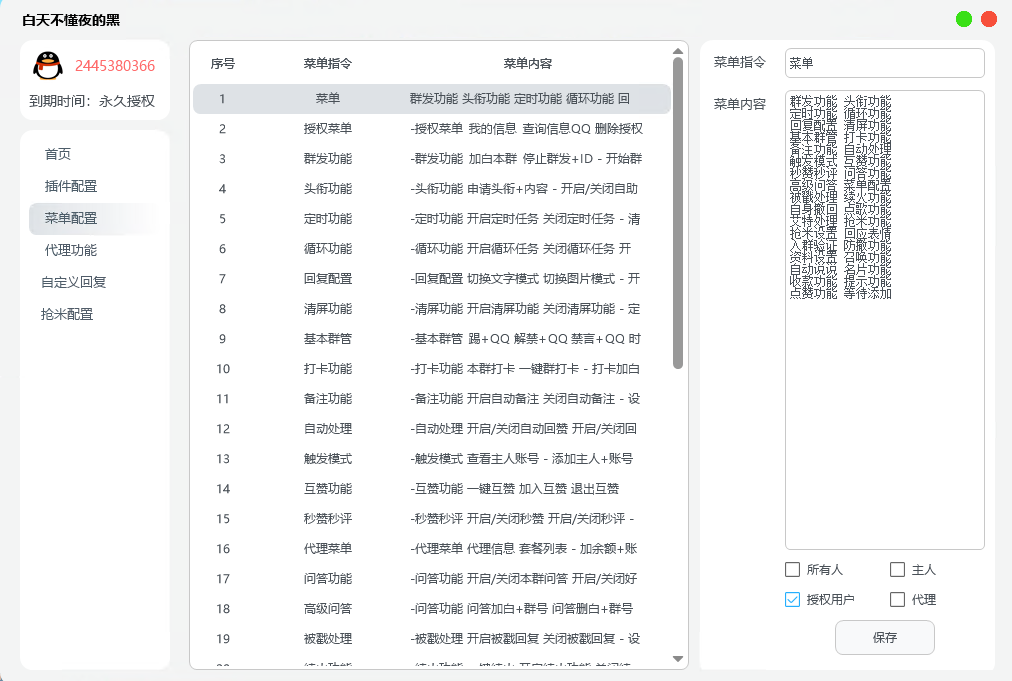Click the scrollbar down arrow below the table

pyautogui.click(x=678, y=659)
